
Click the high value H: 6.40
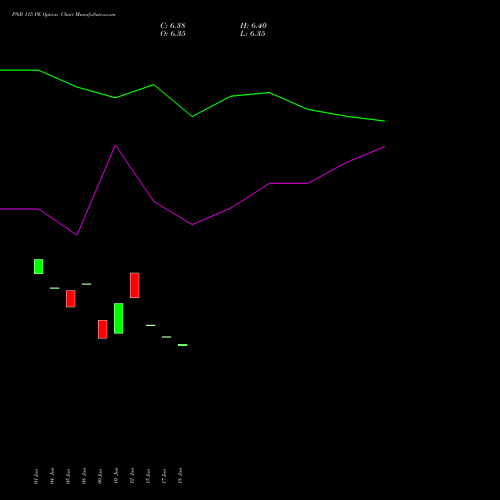click(x=253, y=26)
